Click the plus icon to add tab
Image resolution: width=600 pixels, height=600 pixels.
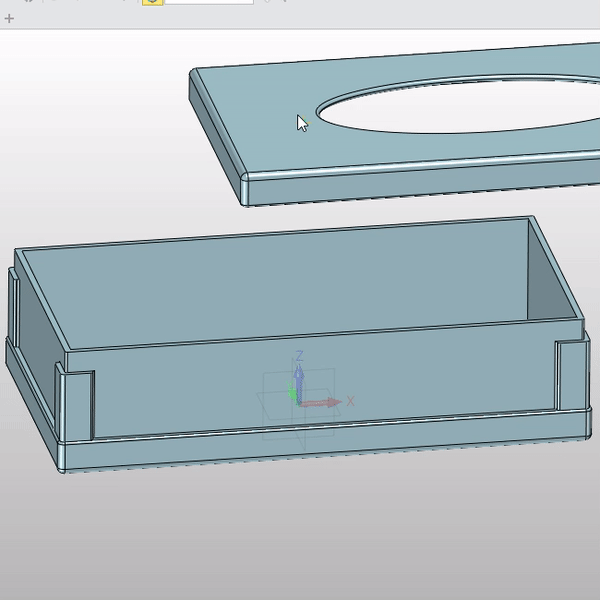(x=9, y=18)
